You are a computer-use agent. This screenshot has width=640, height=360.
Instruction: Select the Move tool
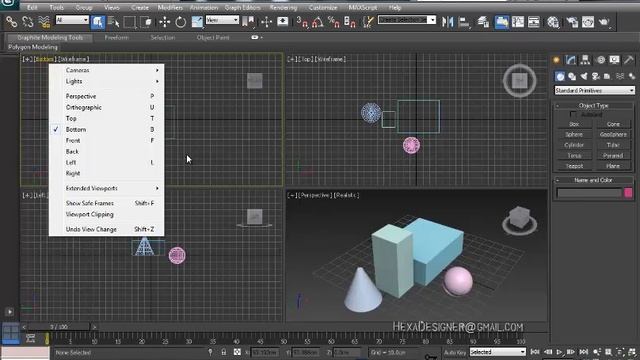click(x=164, y=22)
